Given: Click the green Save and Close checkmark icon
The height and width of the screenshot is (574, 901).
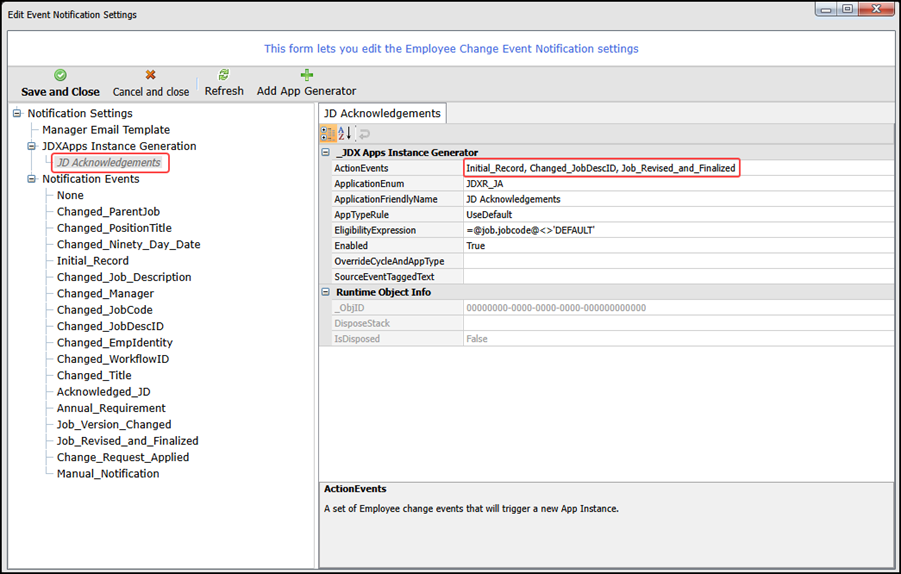Looking at the screenshot, I should point(60,76).
